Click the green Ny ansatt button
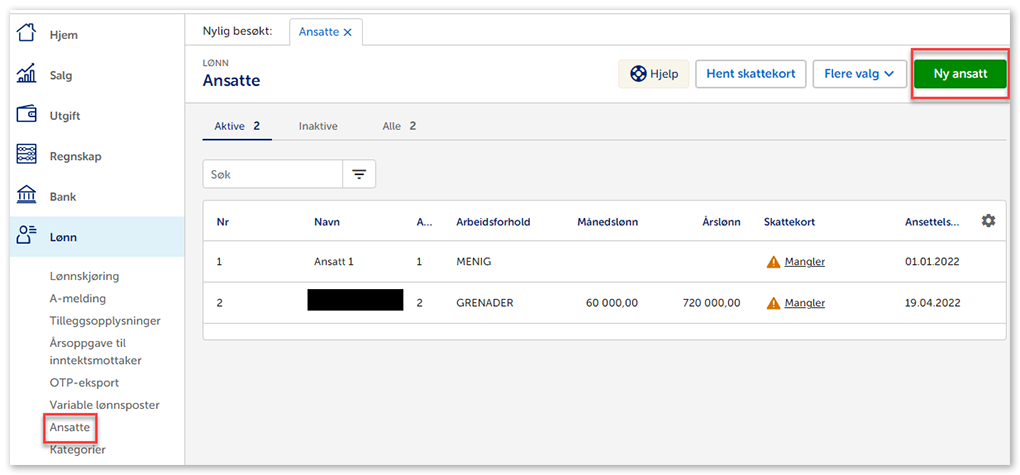The height and width of the screenshot is (475, 1020). [959, 74]
